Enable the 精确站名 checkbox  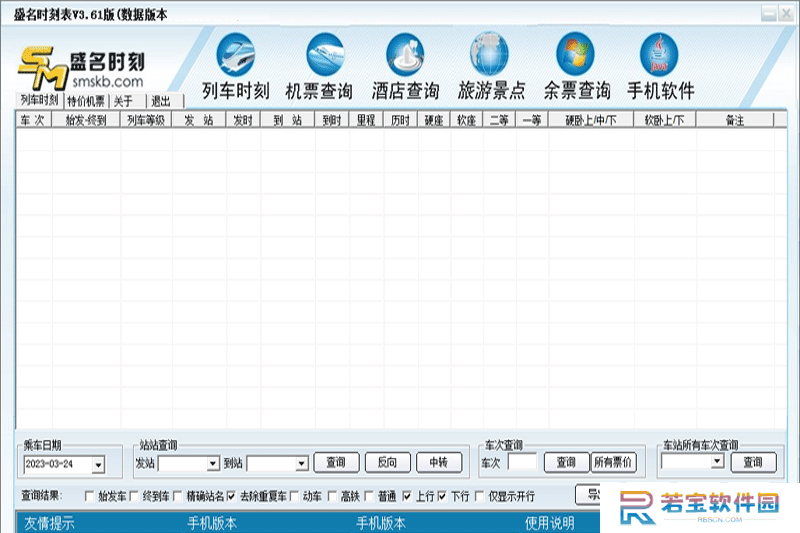click(178, 496)
